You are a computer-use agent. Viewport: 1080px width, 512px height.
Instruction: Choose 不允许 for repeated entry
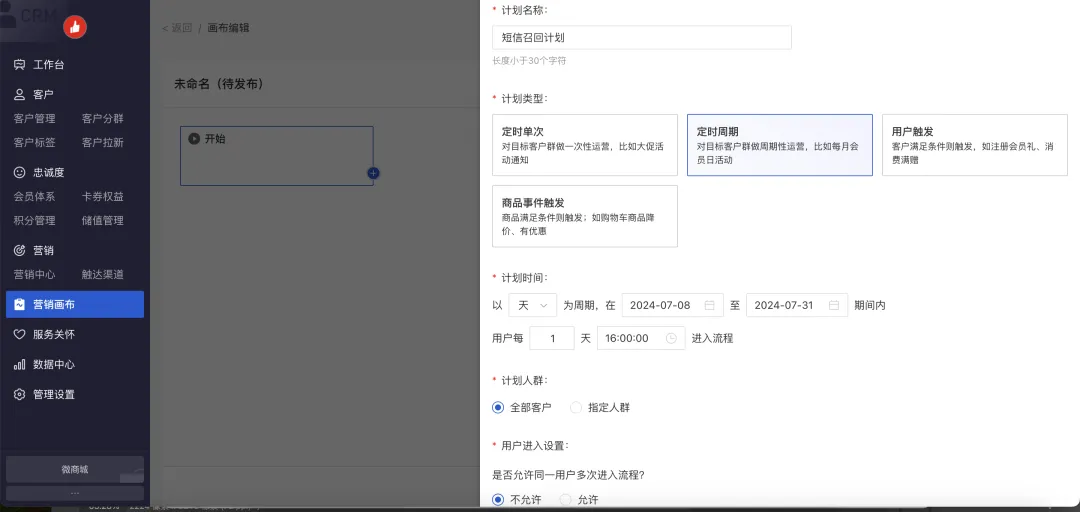[x=498, y=499]
